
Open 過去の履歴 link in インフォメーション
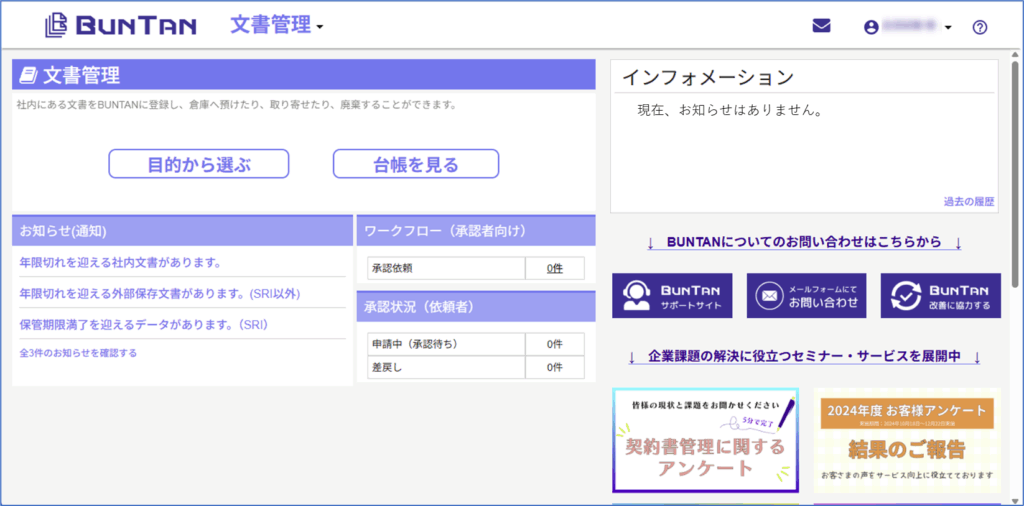(x=968, y=202)
